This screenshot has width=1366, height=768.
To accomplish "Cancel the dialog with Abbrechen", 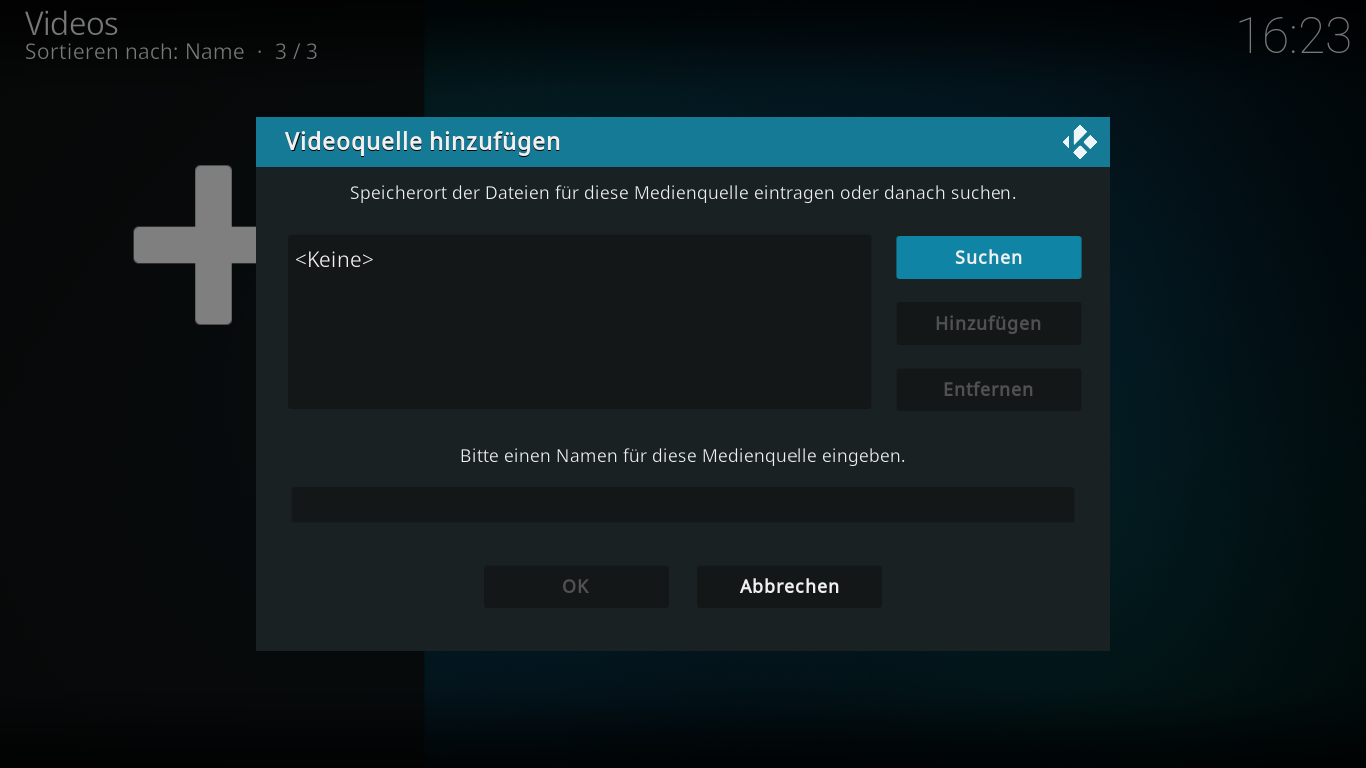I will [789, 586].
